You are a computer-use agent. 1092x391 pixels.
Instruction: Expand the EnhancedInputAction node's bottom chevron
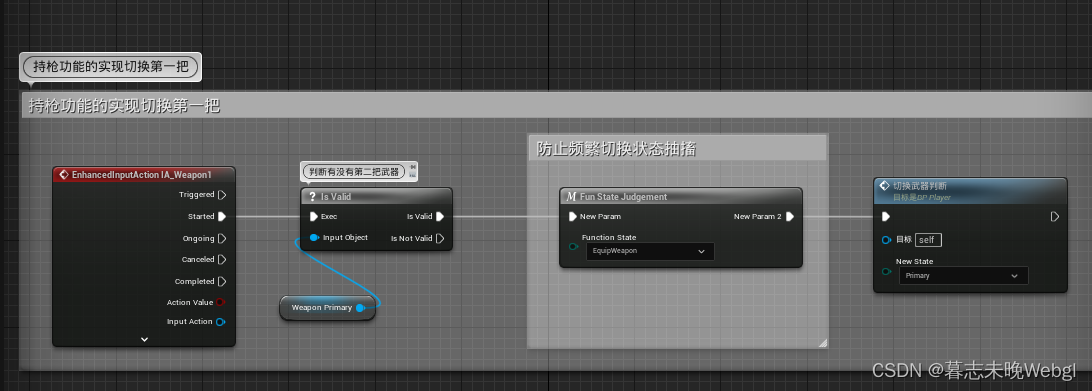(x=144, y=339)
